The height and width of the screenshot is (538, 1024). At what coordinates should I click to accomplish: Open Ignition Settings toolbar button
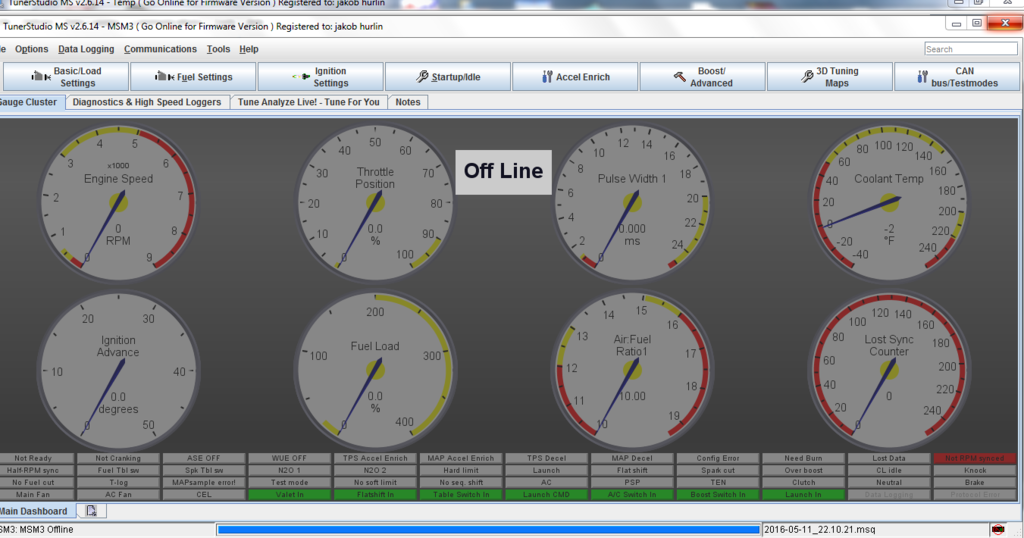tap(321, 77)
